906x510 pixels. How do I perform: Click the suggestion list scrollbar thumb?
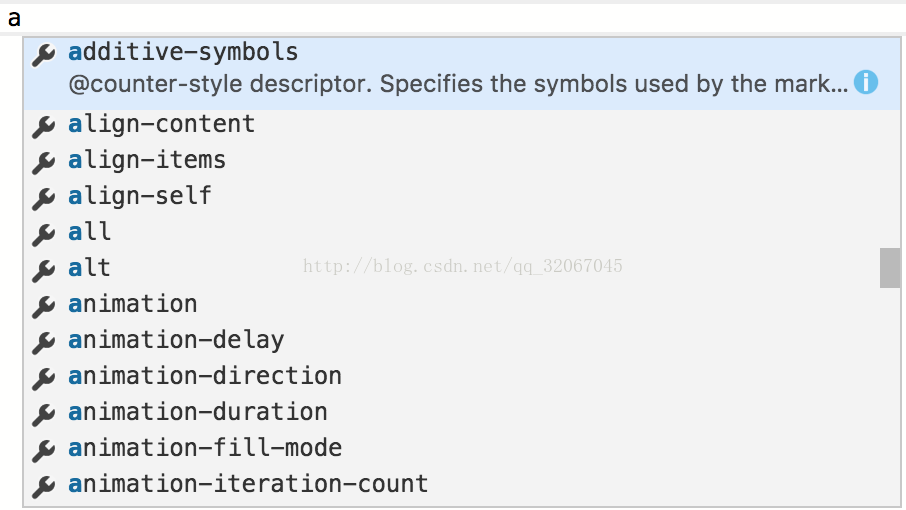coord(890,268)
